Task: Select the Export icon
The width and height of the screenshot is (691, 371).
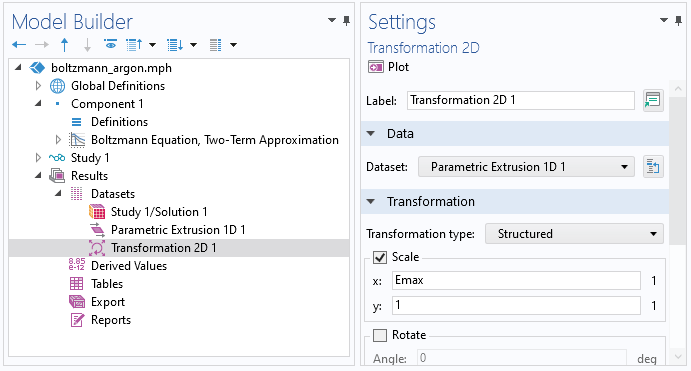Action: (77, 302)
